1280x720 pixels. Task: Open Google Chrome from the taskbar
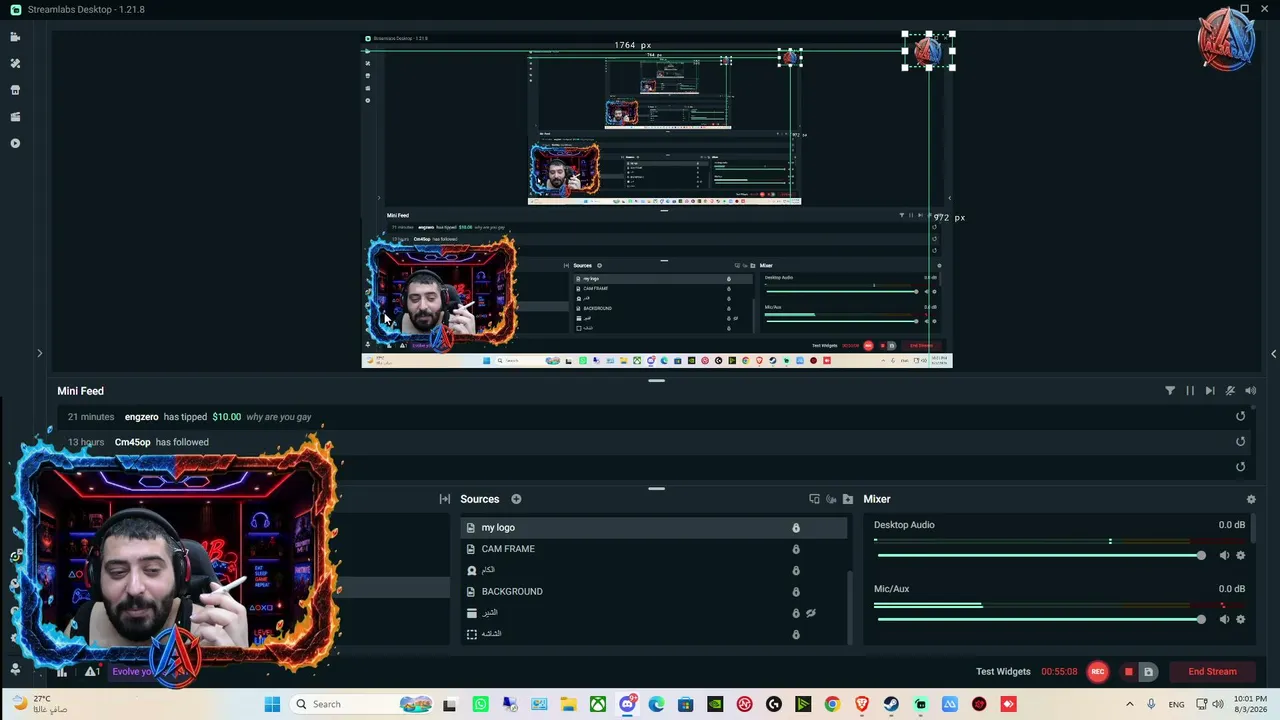pyautogui.click(x=832, y=704)
